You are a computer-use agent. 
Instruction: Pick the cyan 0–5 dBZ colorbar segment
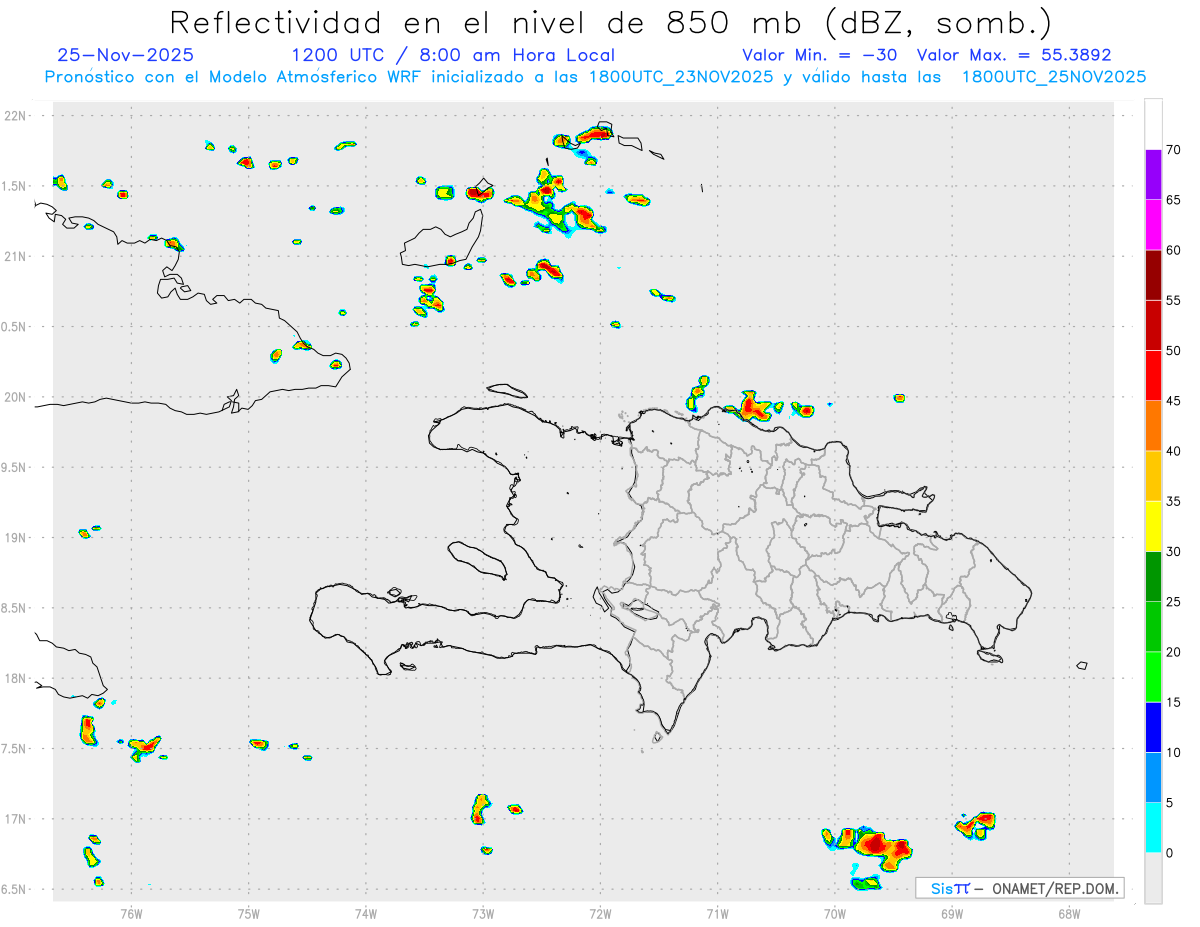coord(1153,828)
